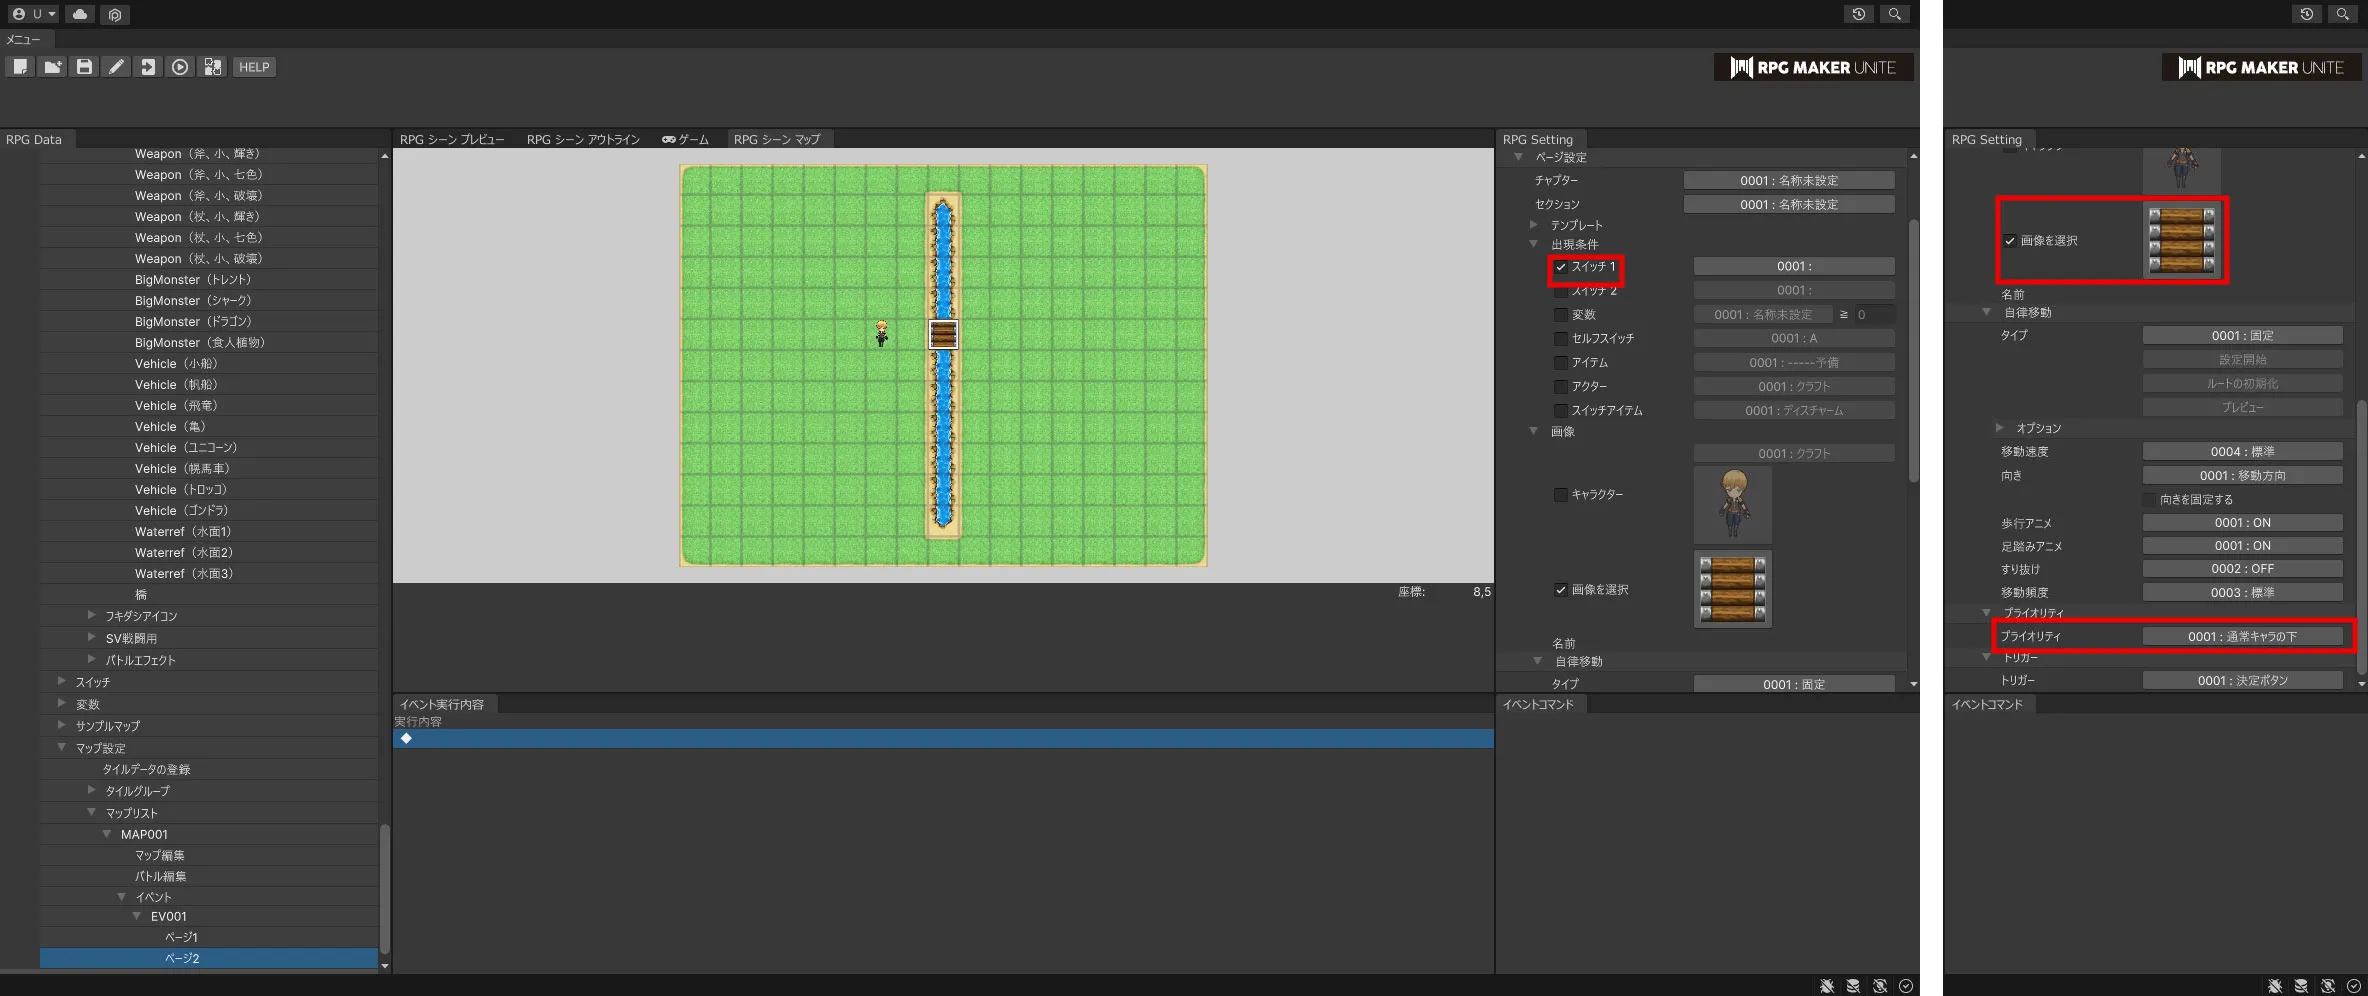Check the キャラクター image checkbox
The width and height of the screenshot is (2368, 996).
tap(1560, 495)
